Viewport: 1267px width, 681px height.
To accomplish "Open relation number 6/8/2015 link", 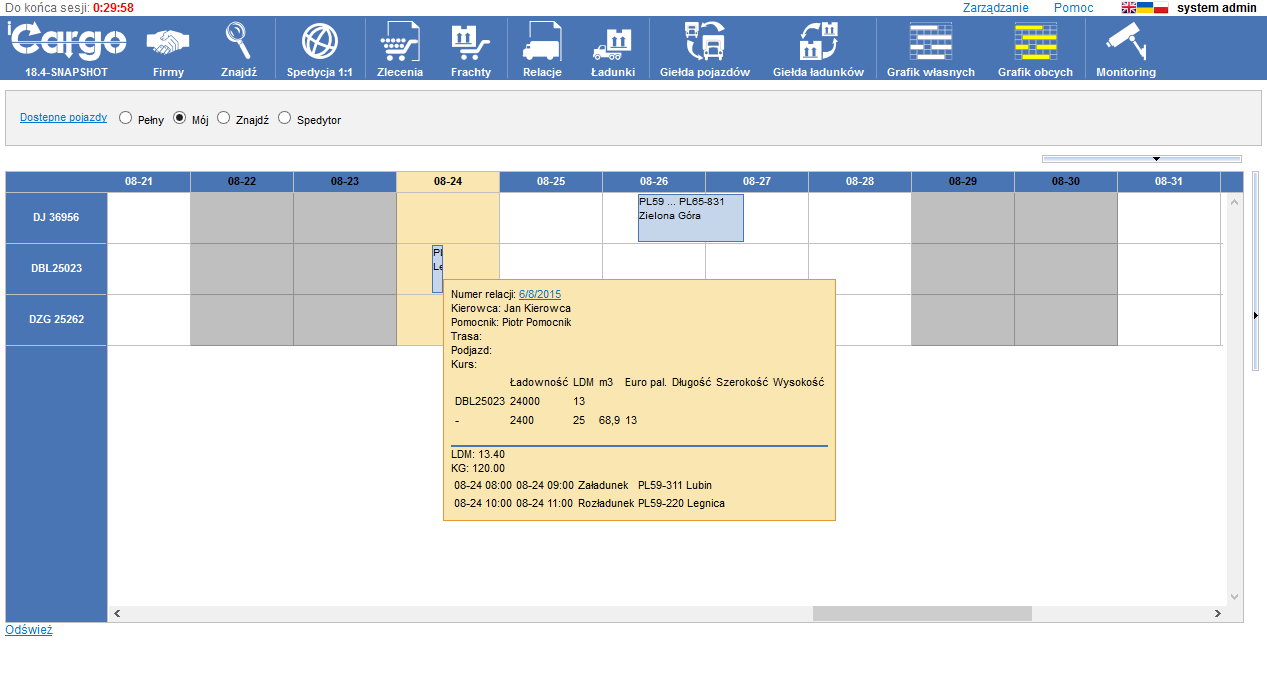I will (539, 295).
